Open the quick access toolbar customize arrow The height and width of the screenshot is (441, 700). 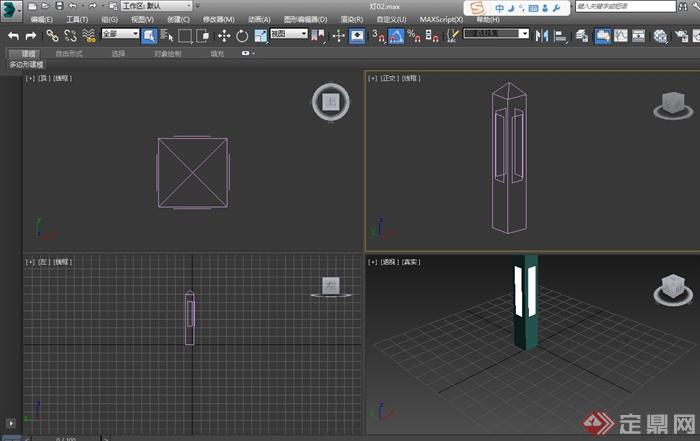point(197,6)
